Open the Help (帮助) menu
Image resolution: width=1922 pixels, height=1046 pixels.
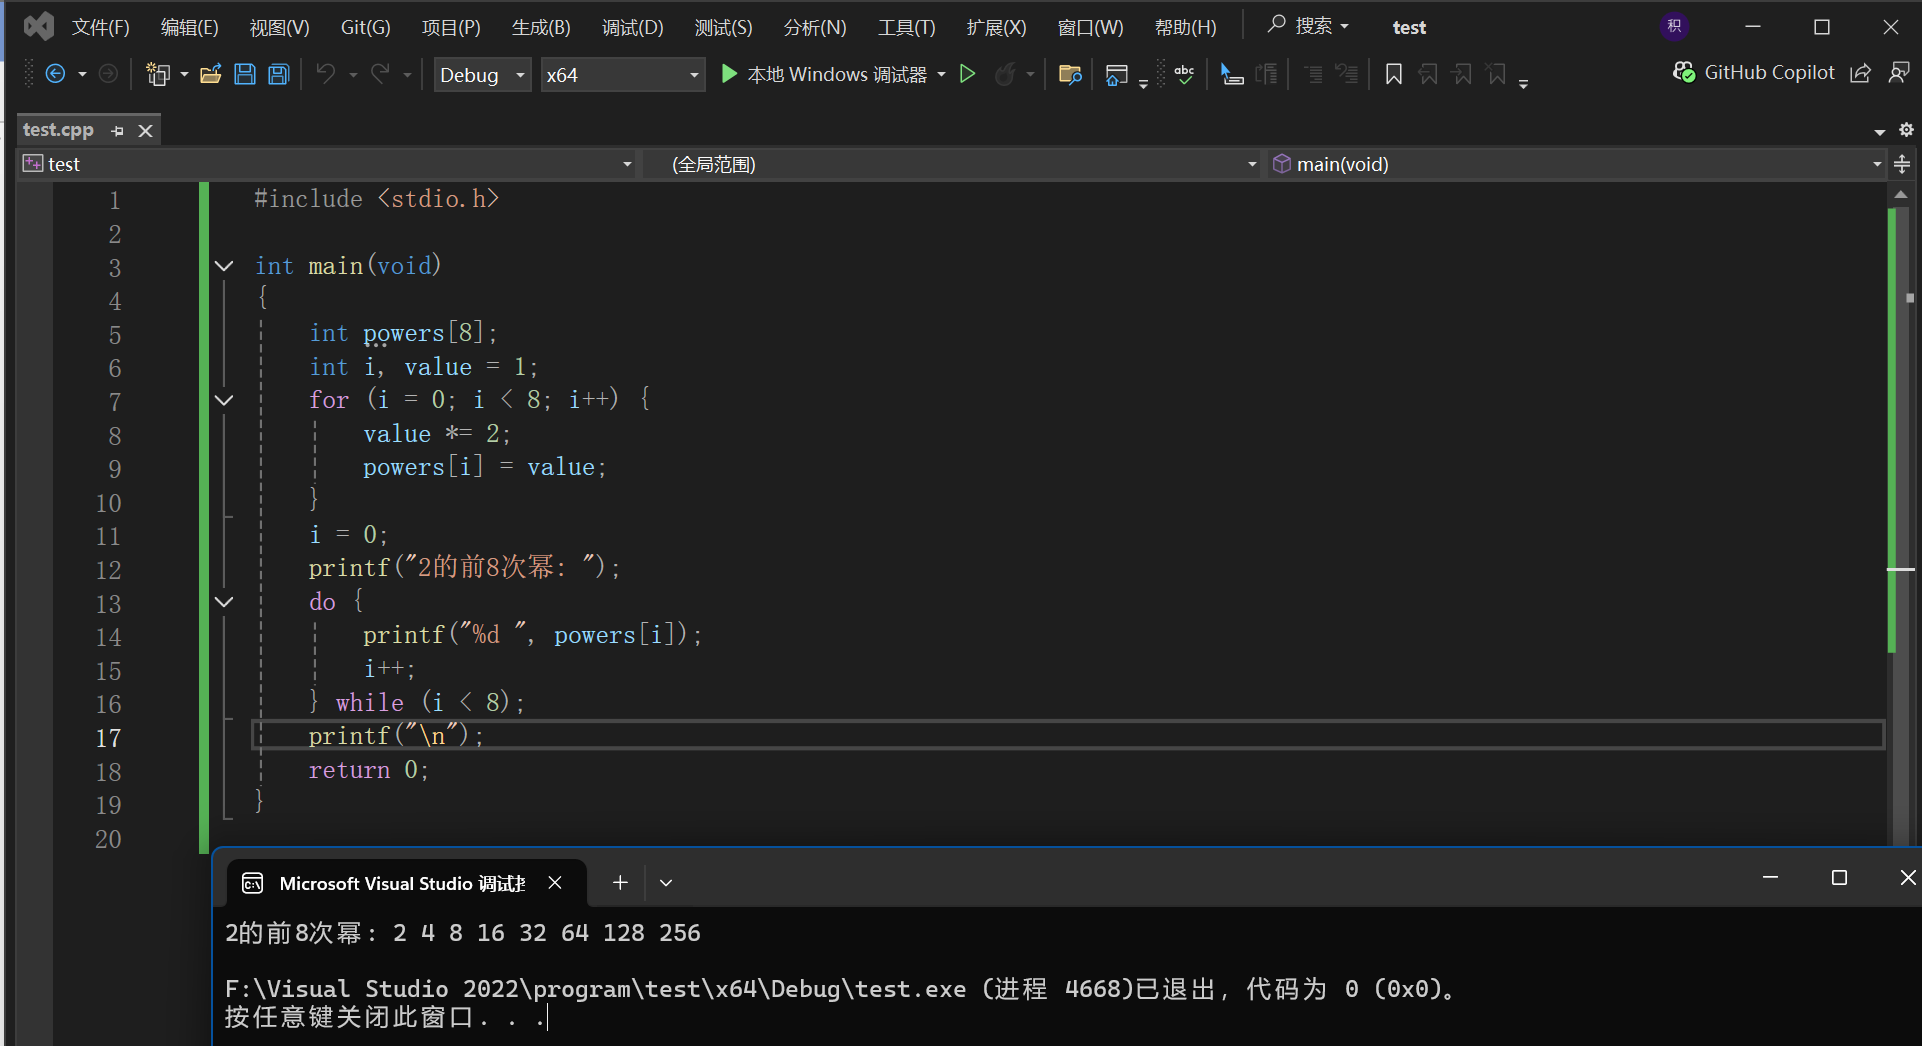click(x=1186, y=27)
